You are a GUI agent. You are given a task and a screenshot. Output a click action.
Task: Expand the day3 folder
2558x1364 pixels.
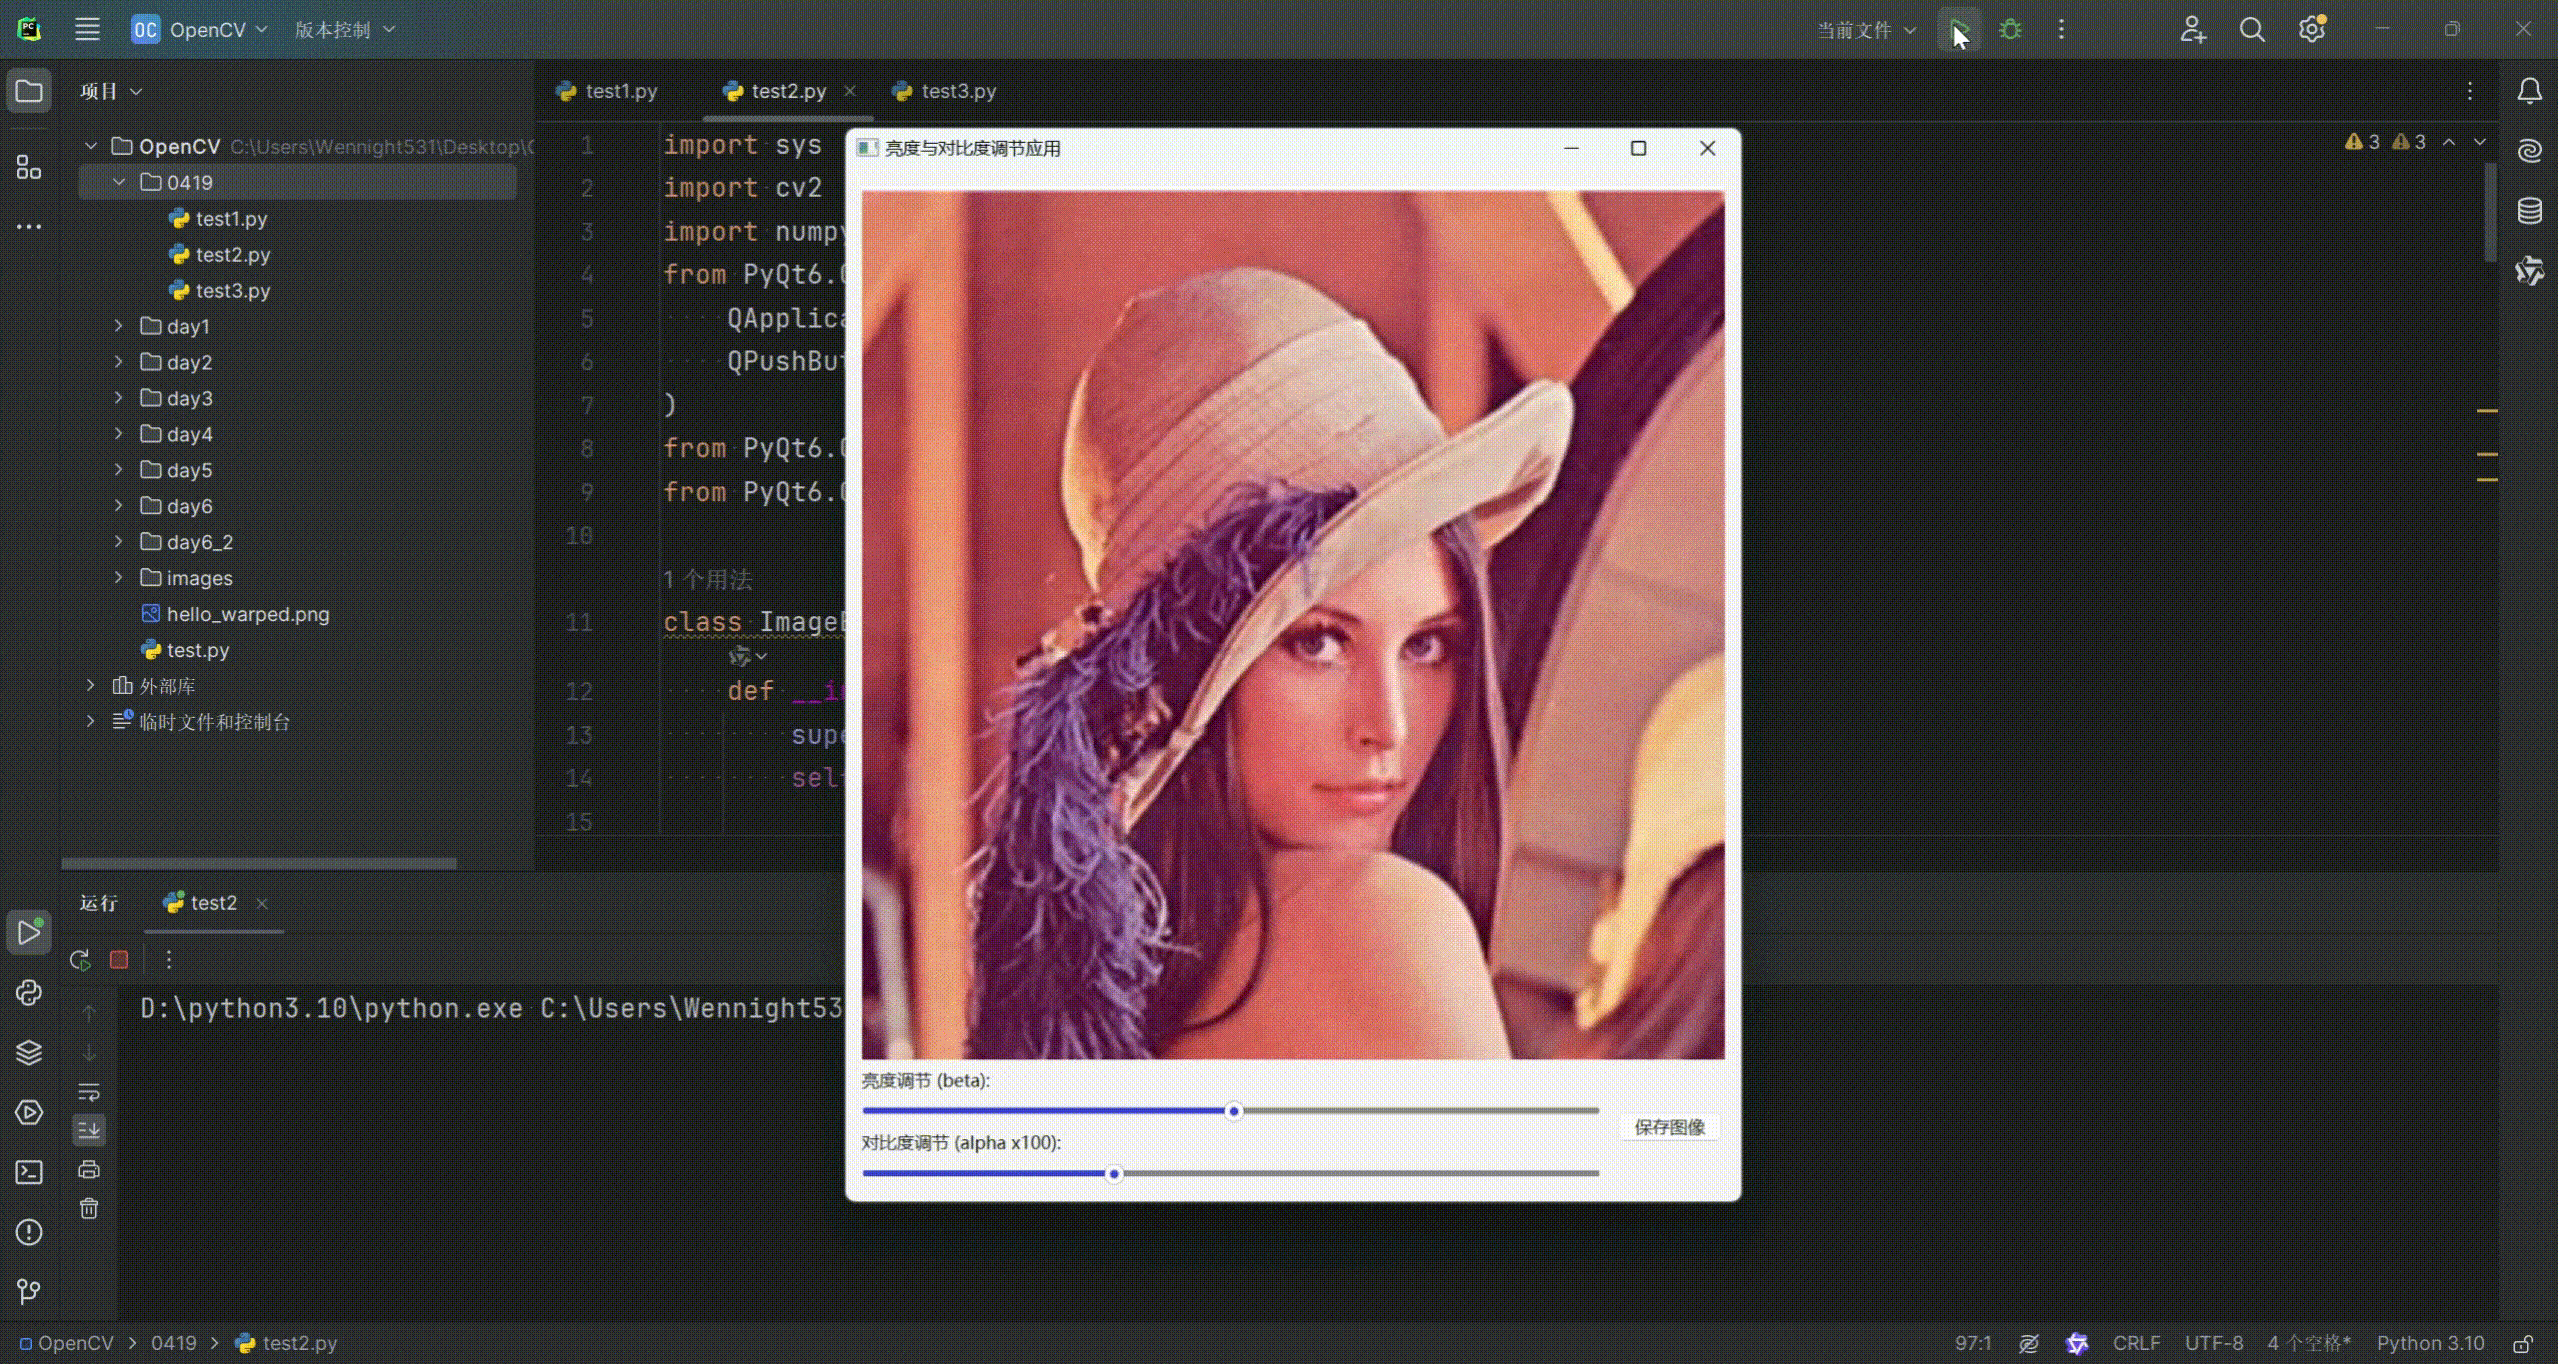[118, 398]
